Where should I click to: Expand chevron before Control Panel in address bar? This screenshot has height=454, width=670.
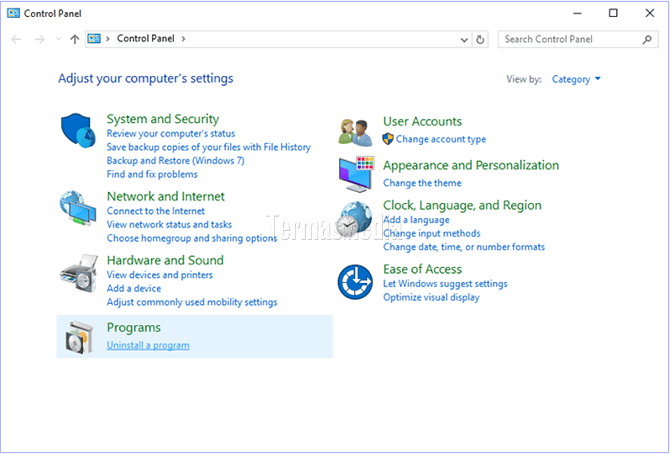point(108,39)
